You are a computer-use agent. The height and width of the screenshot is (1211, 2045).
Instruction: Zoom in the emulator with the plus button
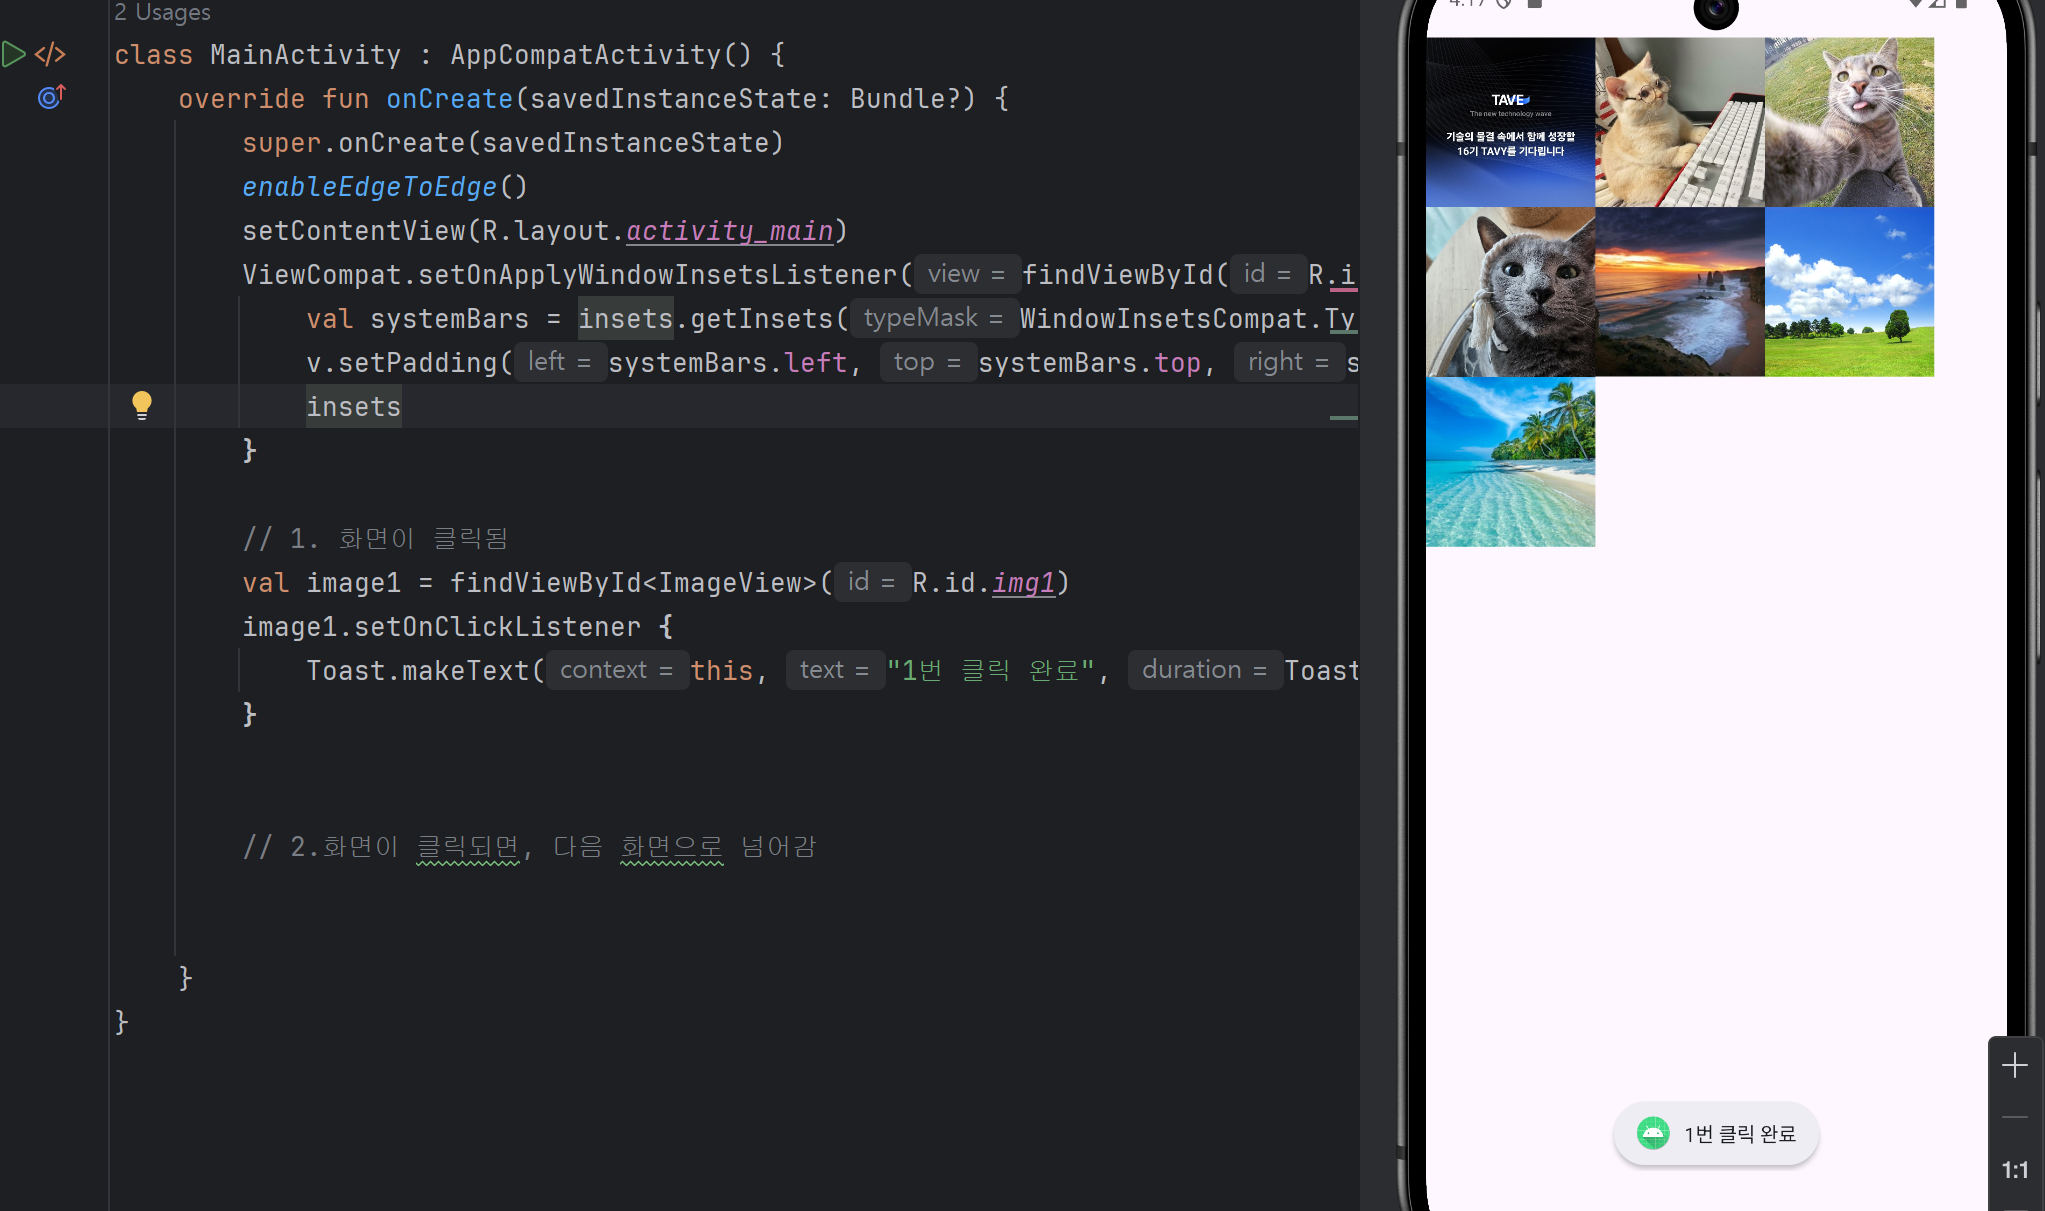coord(2014,1065)
